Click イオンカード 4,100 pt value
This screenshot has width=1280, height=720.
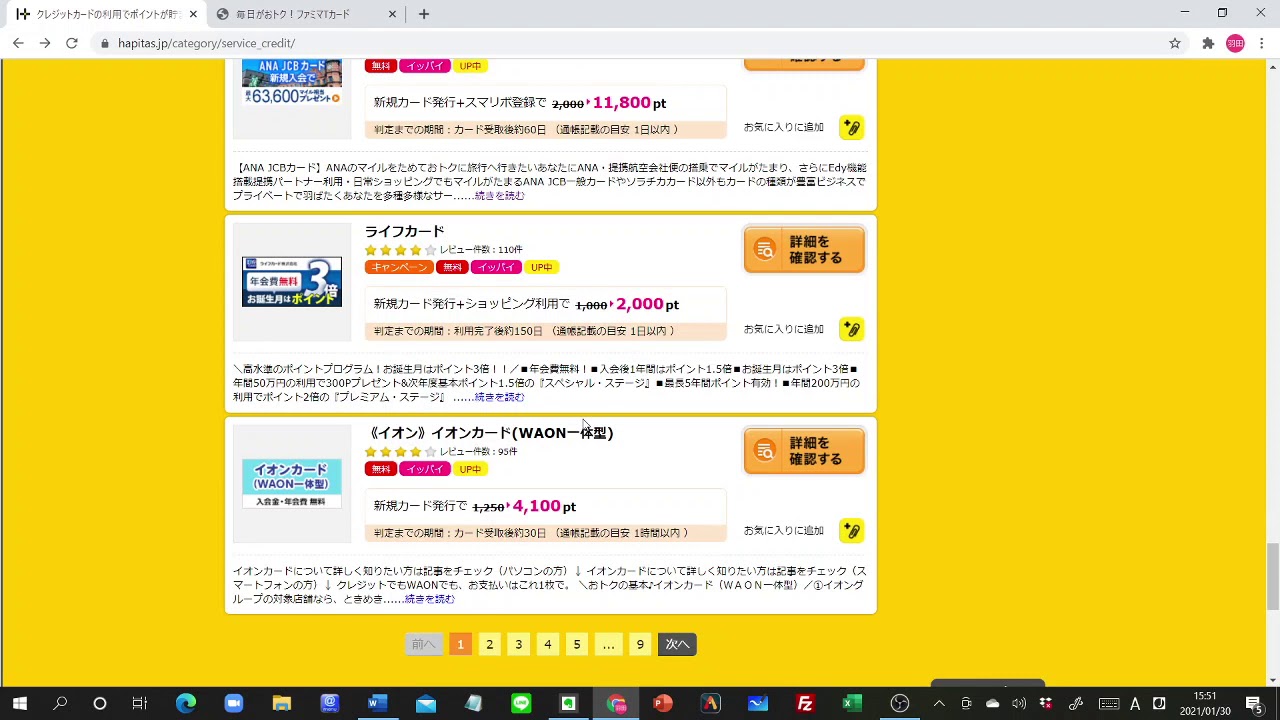[544, 506]
